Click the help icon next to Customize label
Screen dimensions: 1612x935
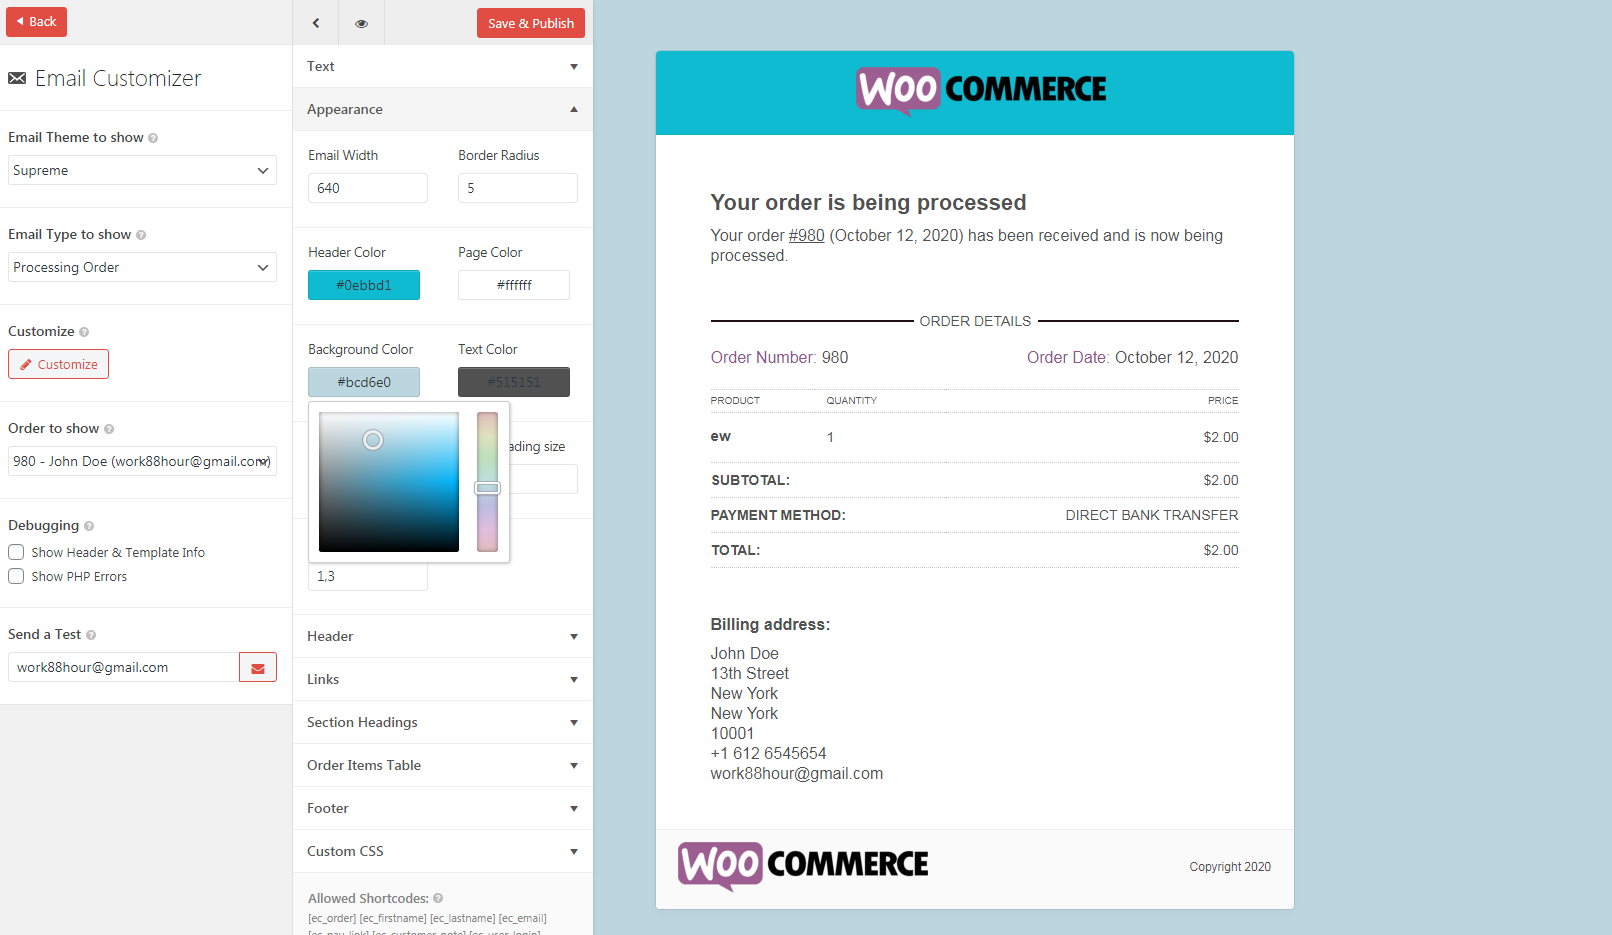click(x=84, y=332)
